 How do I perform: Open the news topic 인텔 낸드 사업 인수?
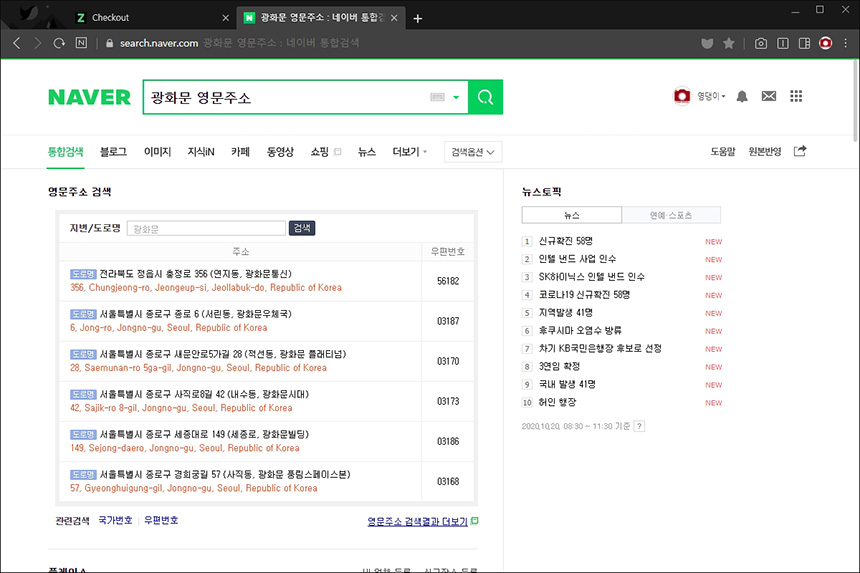[578, 259]
